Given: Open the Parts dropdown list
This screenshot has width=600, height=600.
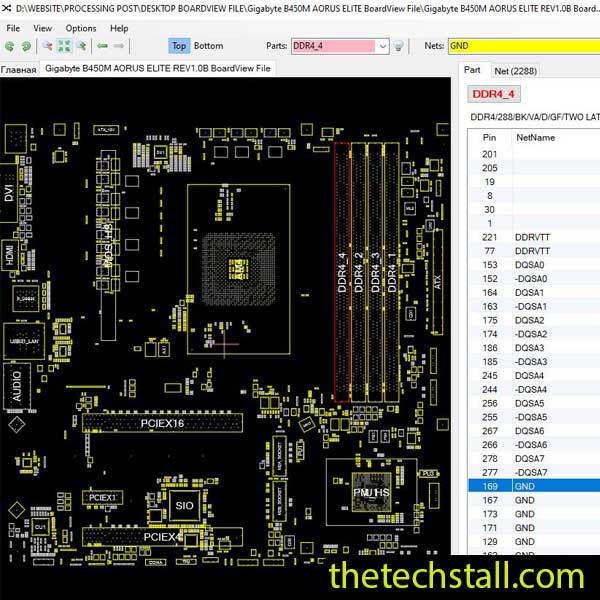Looking at the screenshot, I should (x=383, y=46).
